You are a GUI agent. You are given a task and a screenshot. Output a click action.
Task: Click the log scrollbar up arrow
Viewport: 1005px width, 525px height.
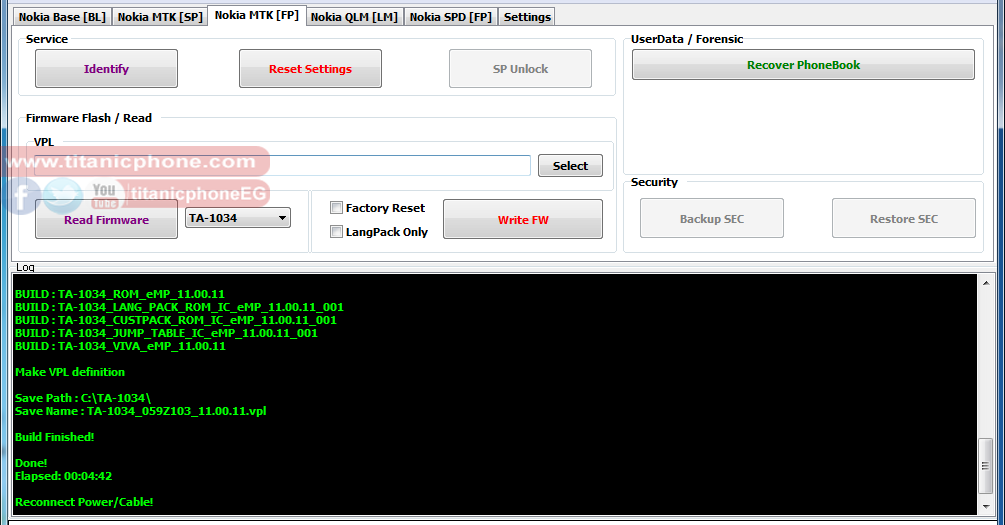click(985, 282)
